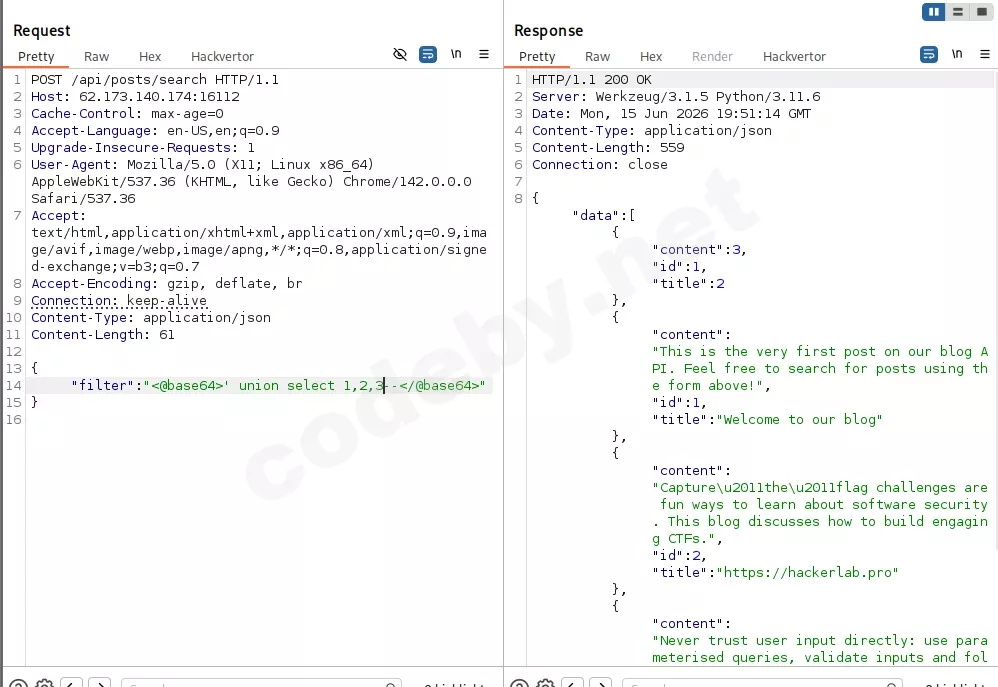Click the "Welcome to our blog" title value

click(x=799, y=420)
